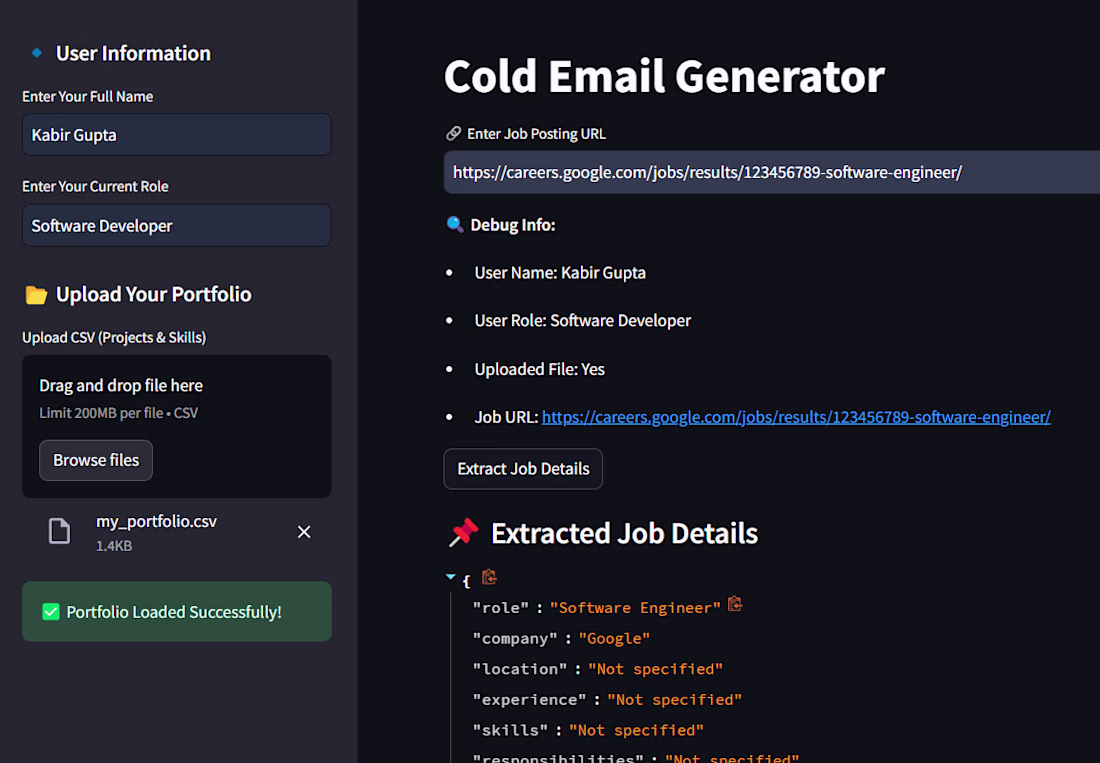Copy the "Software Engineer" role value

point(735,604)
